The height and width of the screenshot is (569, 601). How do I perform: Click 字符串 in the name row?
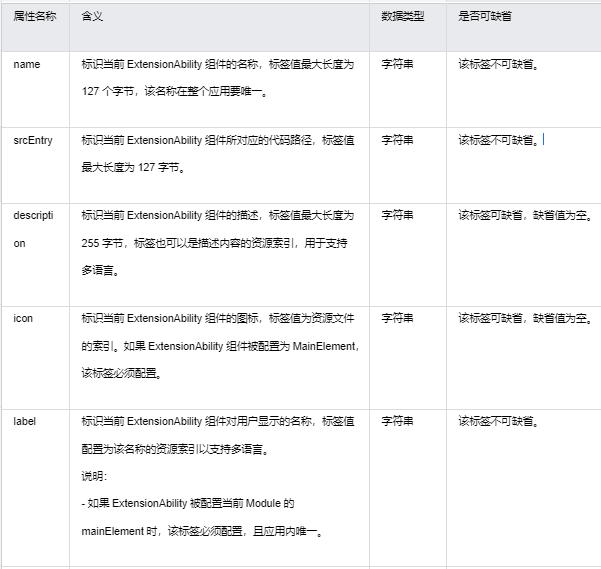397,64
